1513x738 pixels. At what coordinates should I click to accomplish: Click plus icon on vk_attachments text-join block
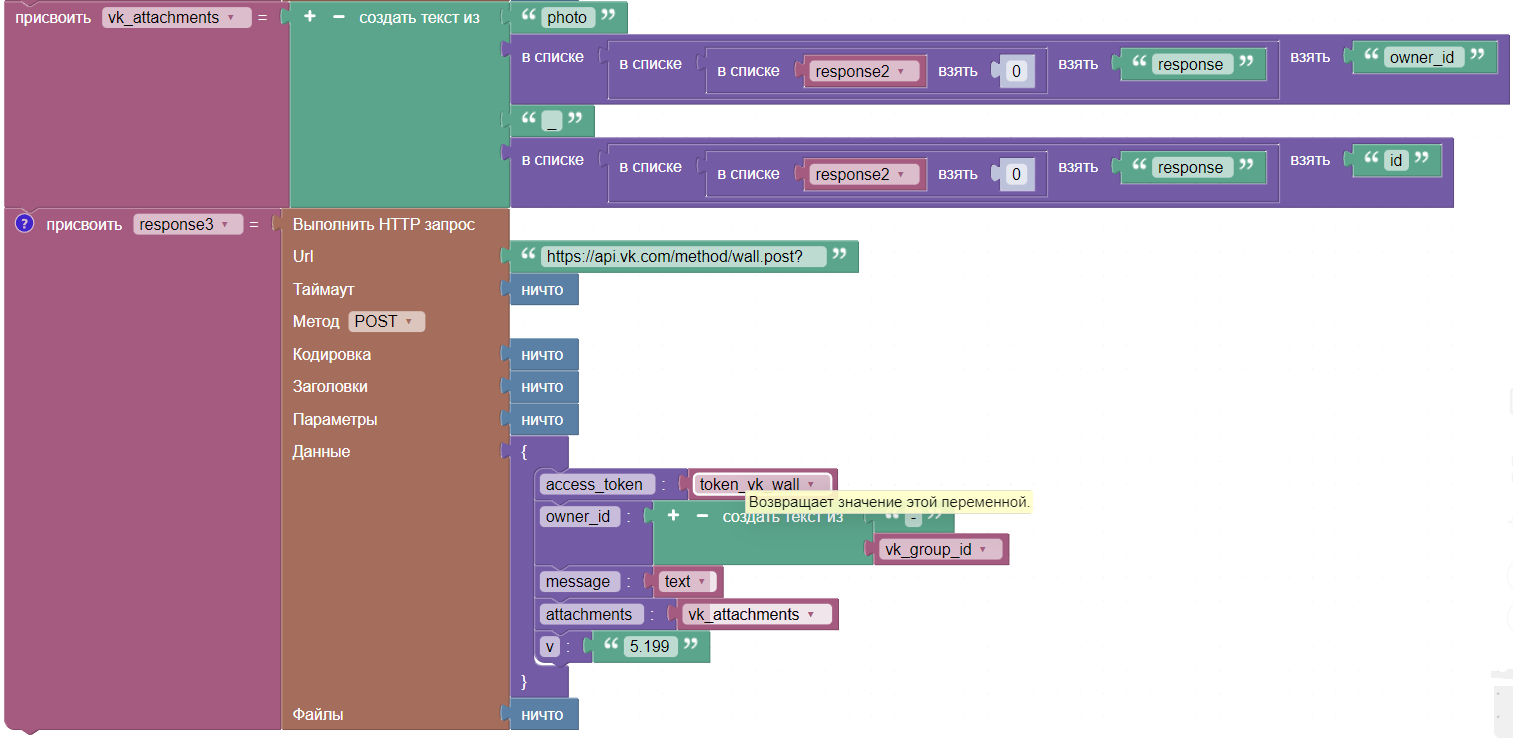pyautogui.click(x=310, y=17)
